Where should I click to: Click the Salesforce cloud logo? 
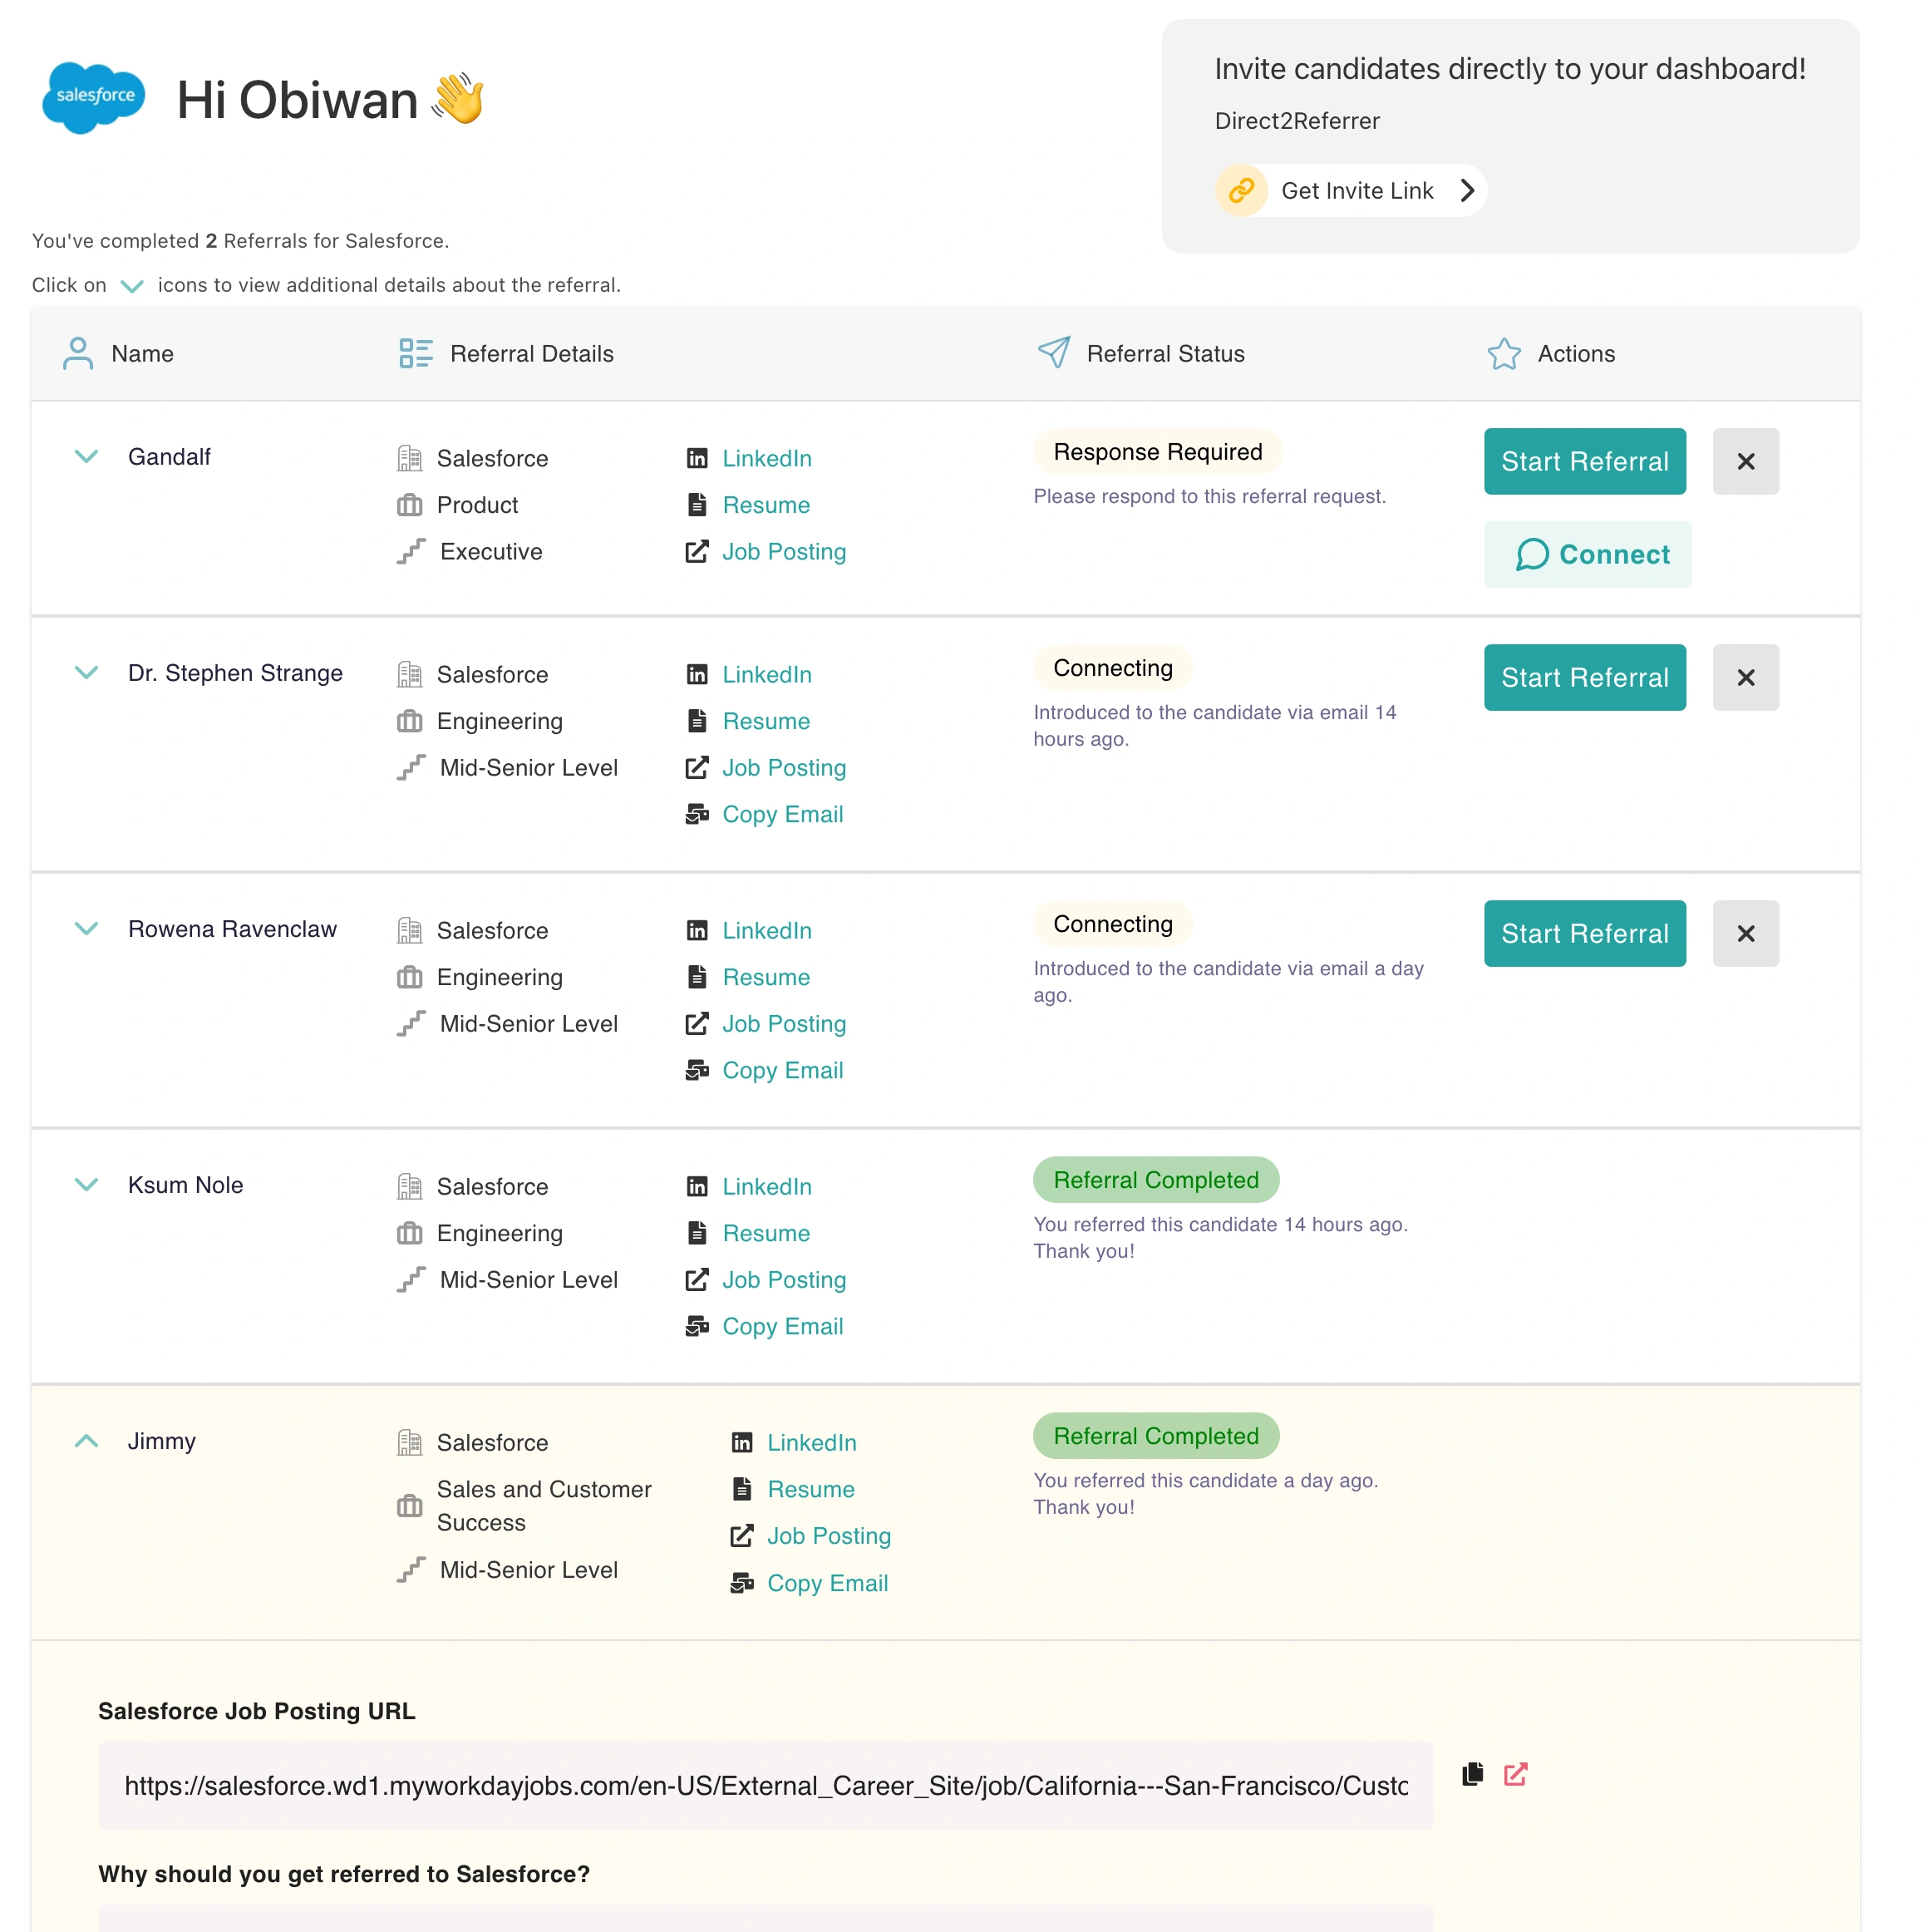94,97
